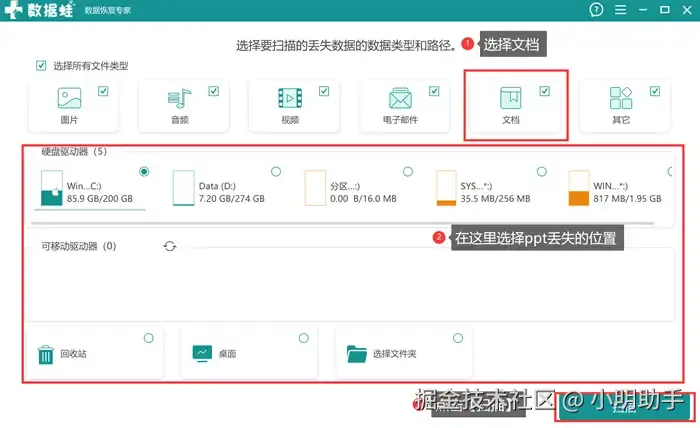Screen dimensions: 700x428
Task: Click the 音频 audio type icon
Action: 179,98
